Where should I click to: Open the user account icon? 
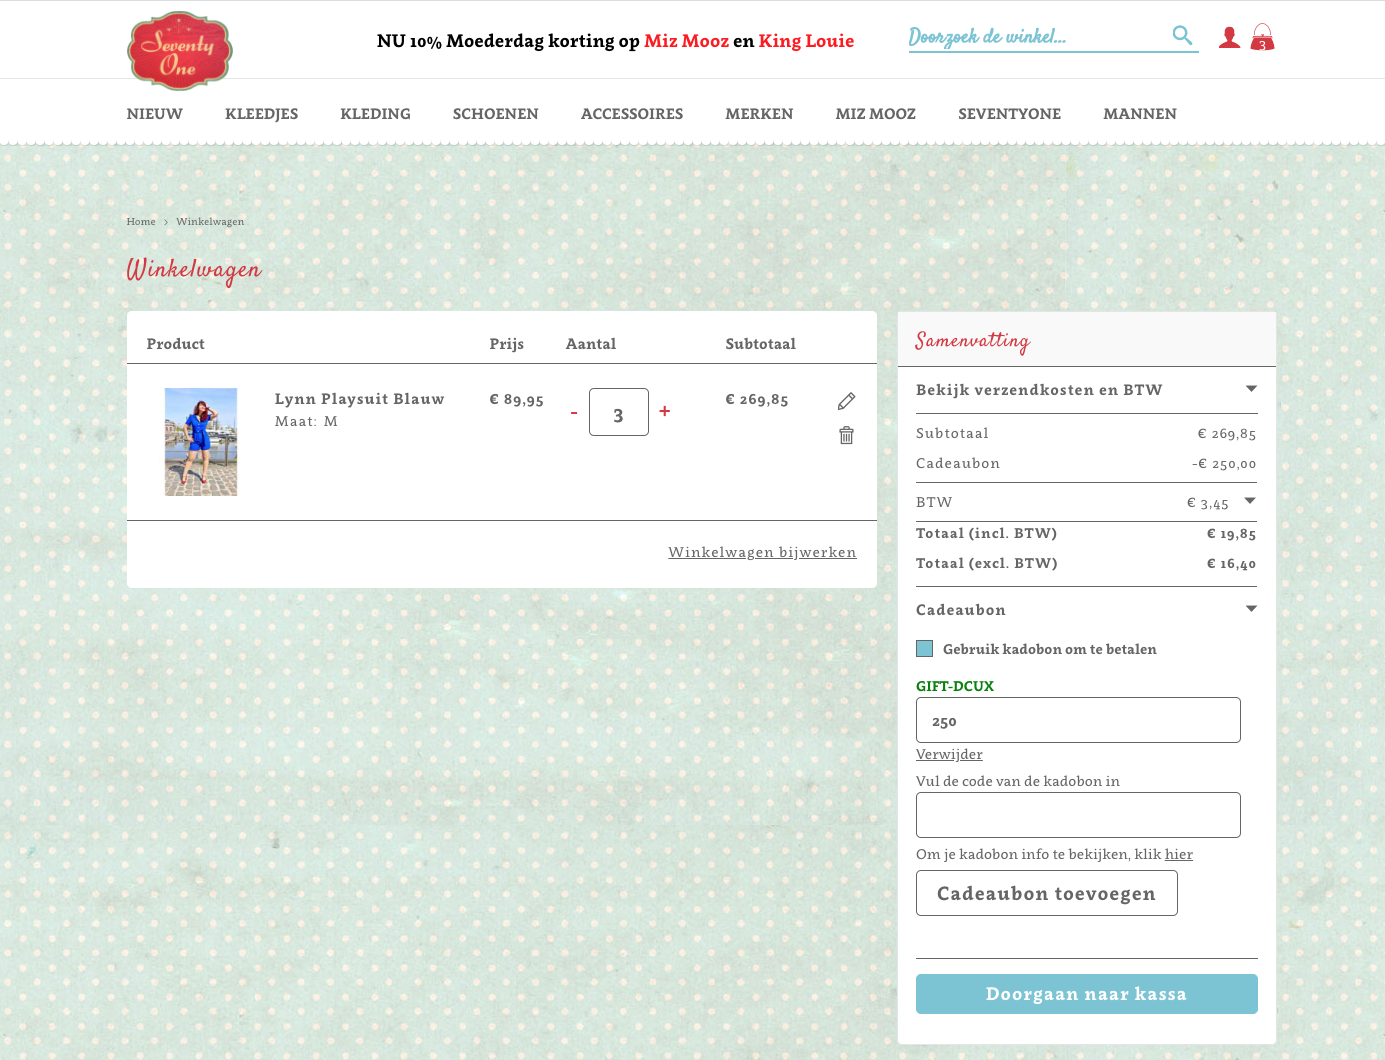coord(1229,38)
